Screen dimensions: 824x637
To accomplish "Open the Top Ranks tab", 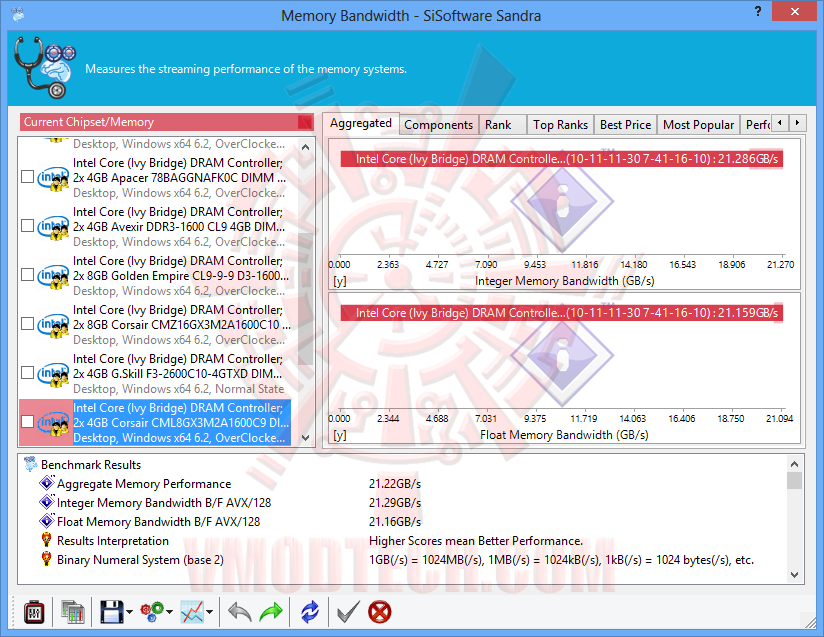I will point(560,125).
